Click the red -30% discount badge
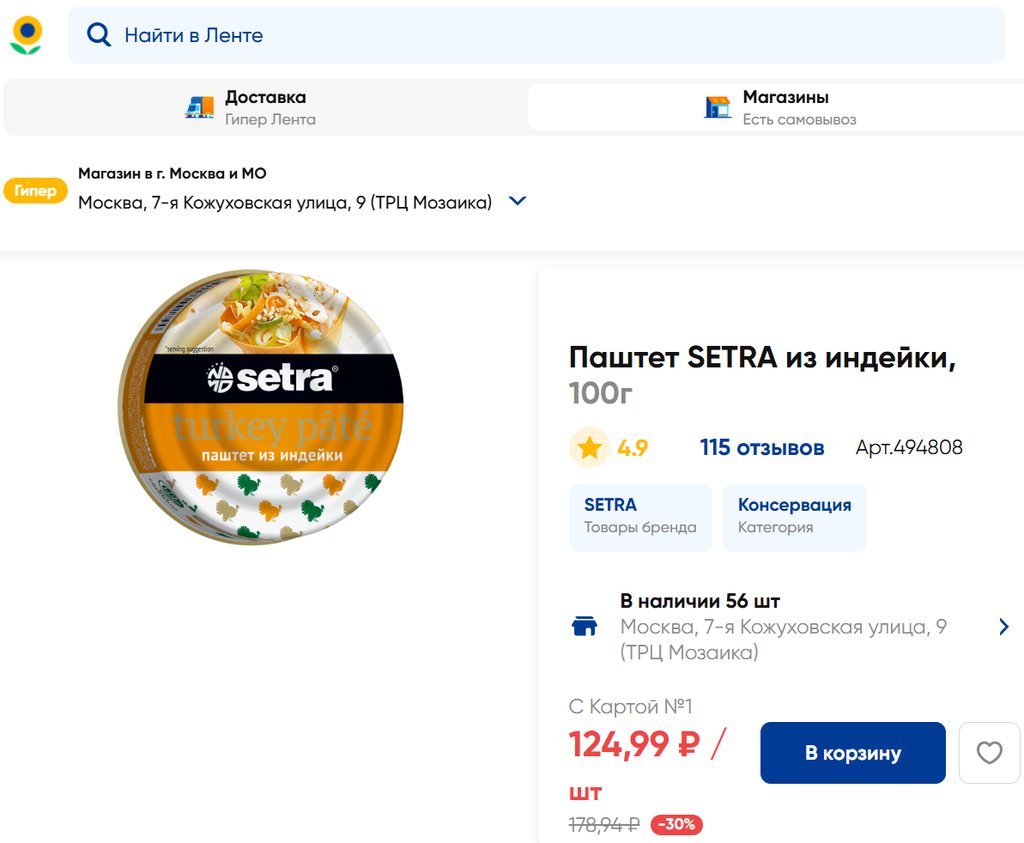The height and width of the screenshot is (843, 1024). [677, 825]
